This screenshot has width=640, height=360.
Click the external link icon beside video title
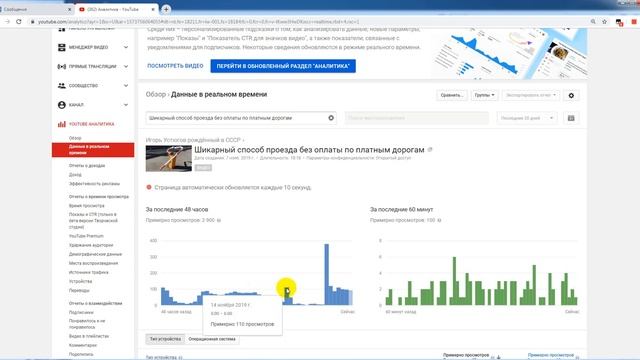pos(430,150)
